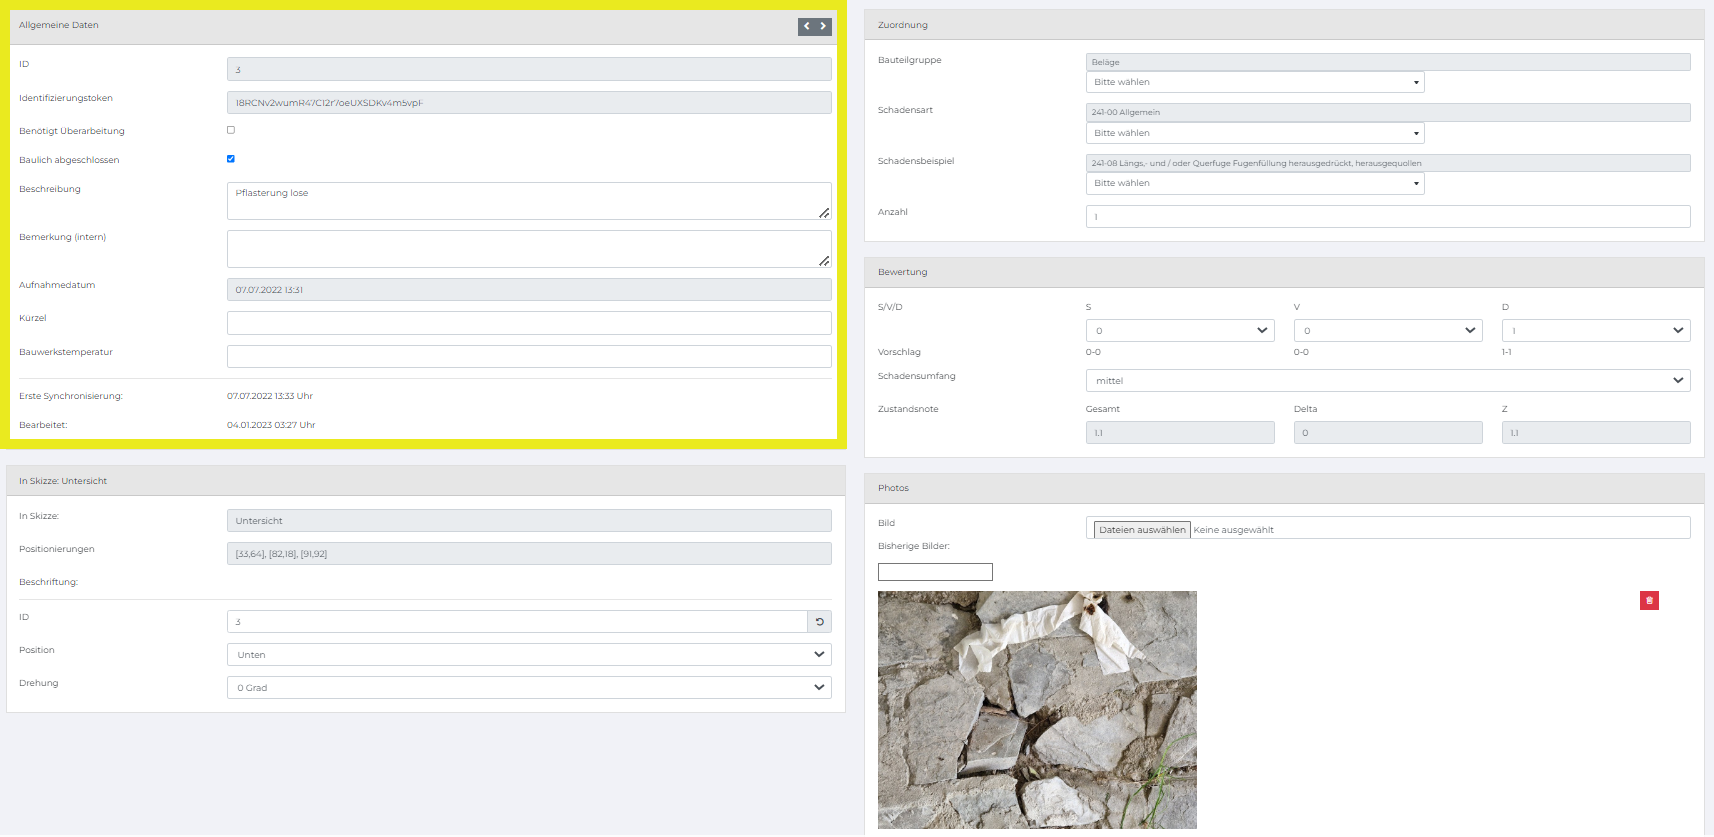Open the Schadensart Bitte wählen dropdown
Image resolution: width=1714 pixels, height=837 pixels.
[x=1255, y=133]
